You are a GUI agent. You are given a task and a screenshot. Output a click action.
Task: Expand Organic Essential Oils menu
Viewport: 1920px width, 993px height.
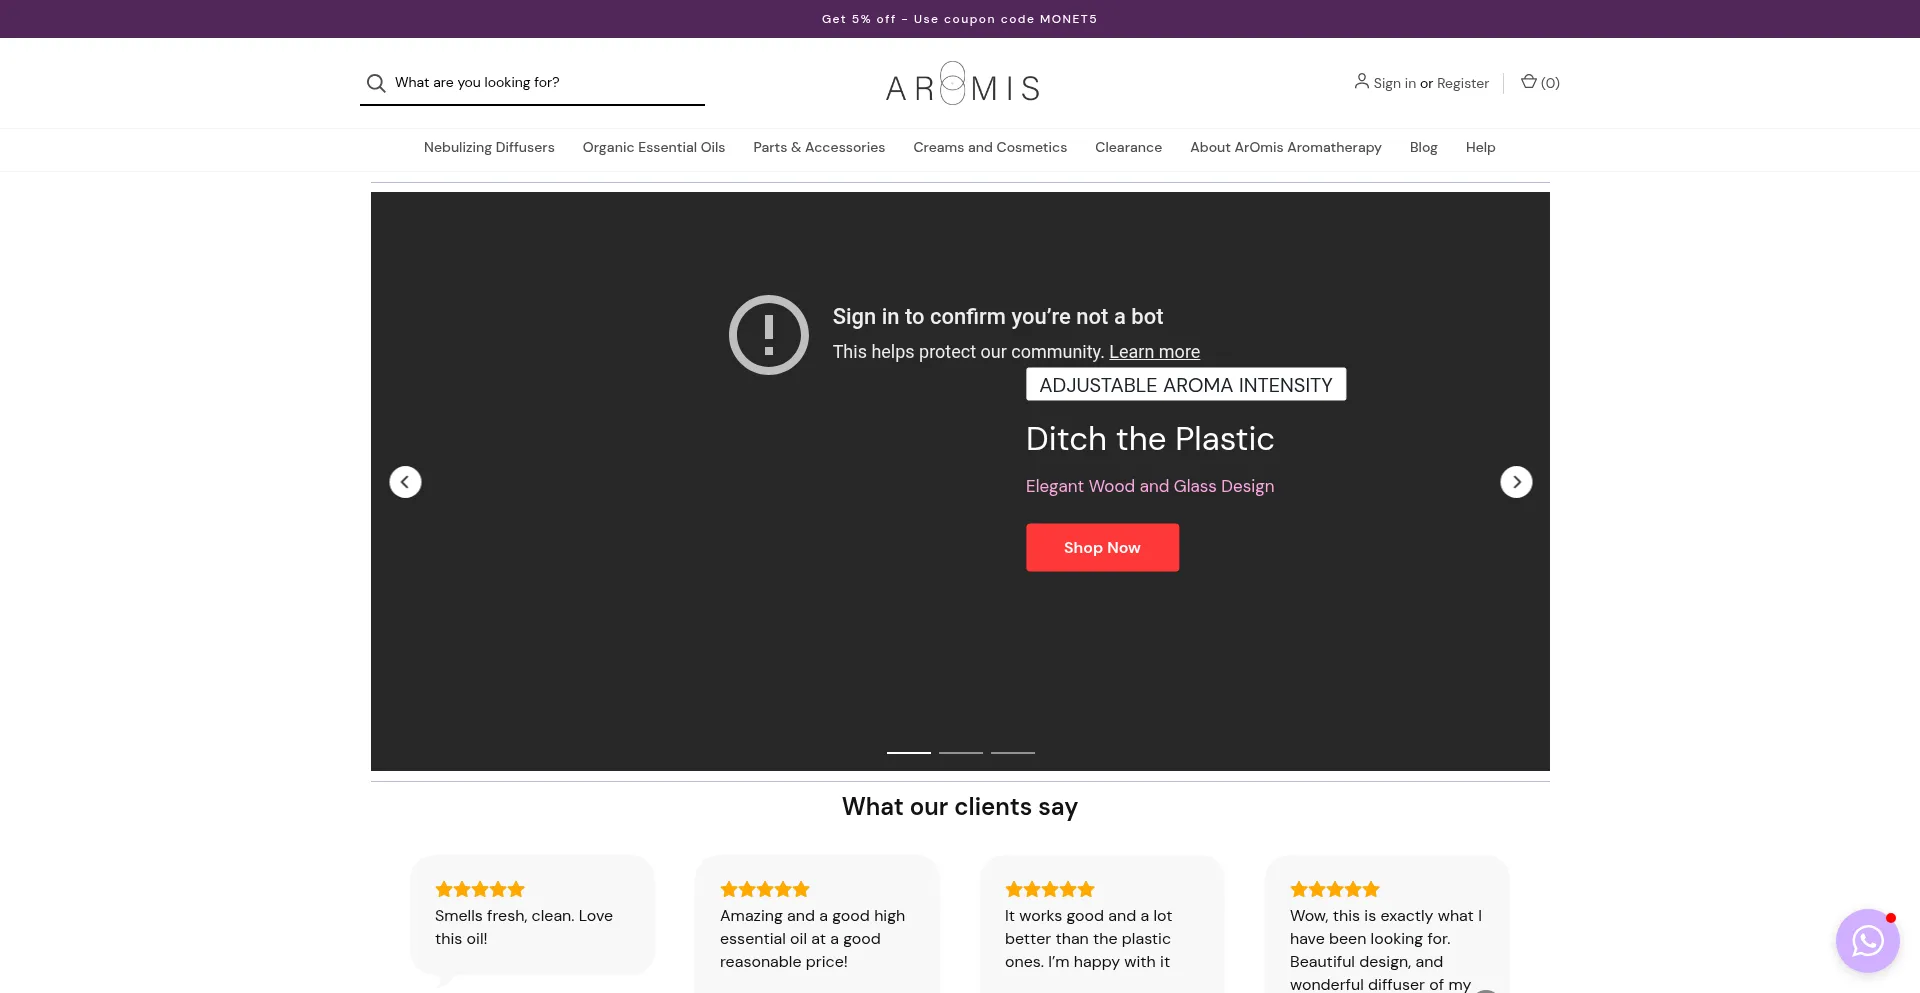(x=653, y=147)
